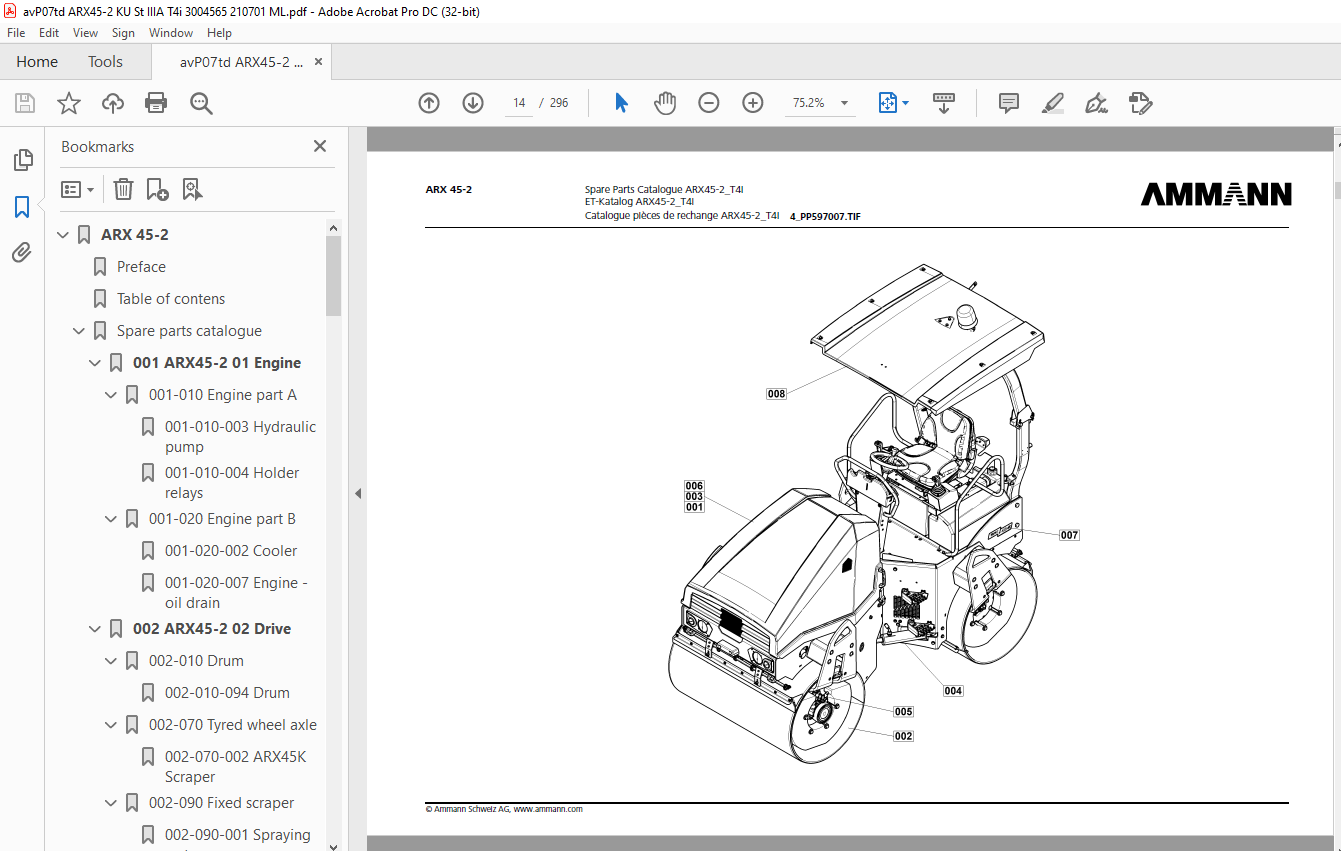This screenshot has height=851, width=1341.
Task: Open the Edit menu
Action: (49, 33)
